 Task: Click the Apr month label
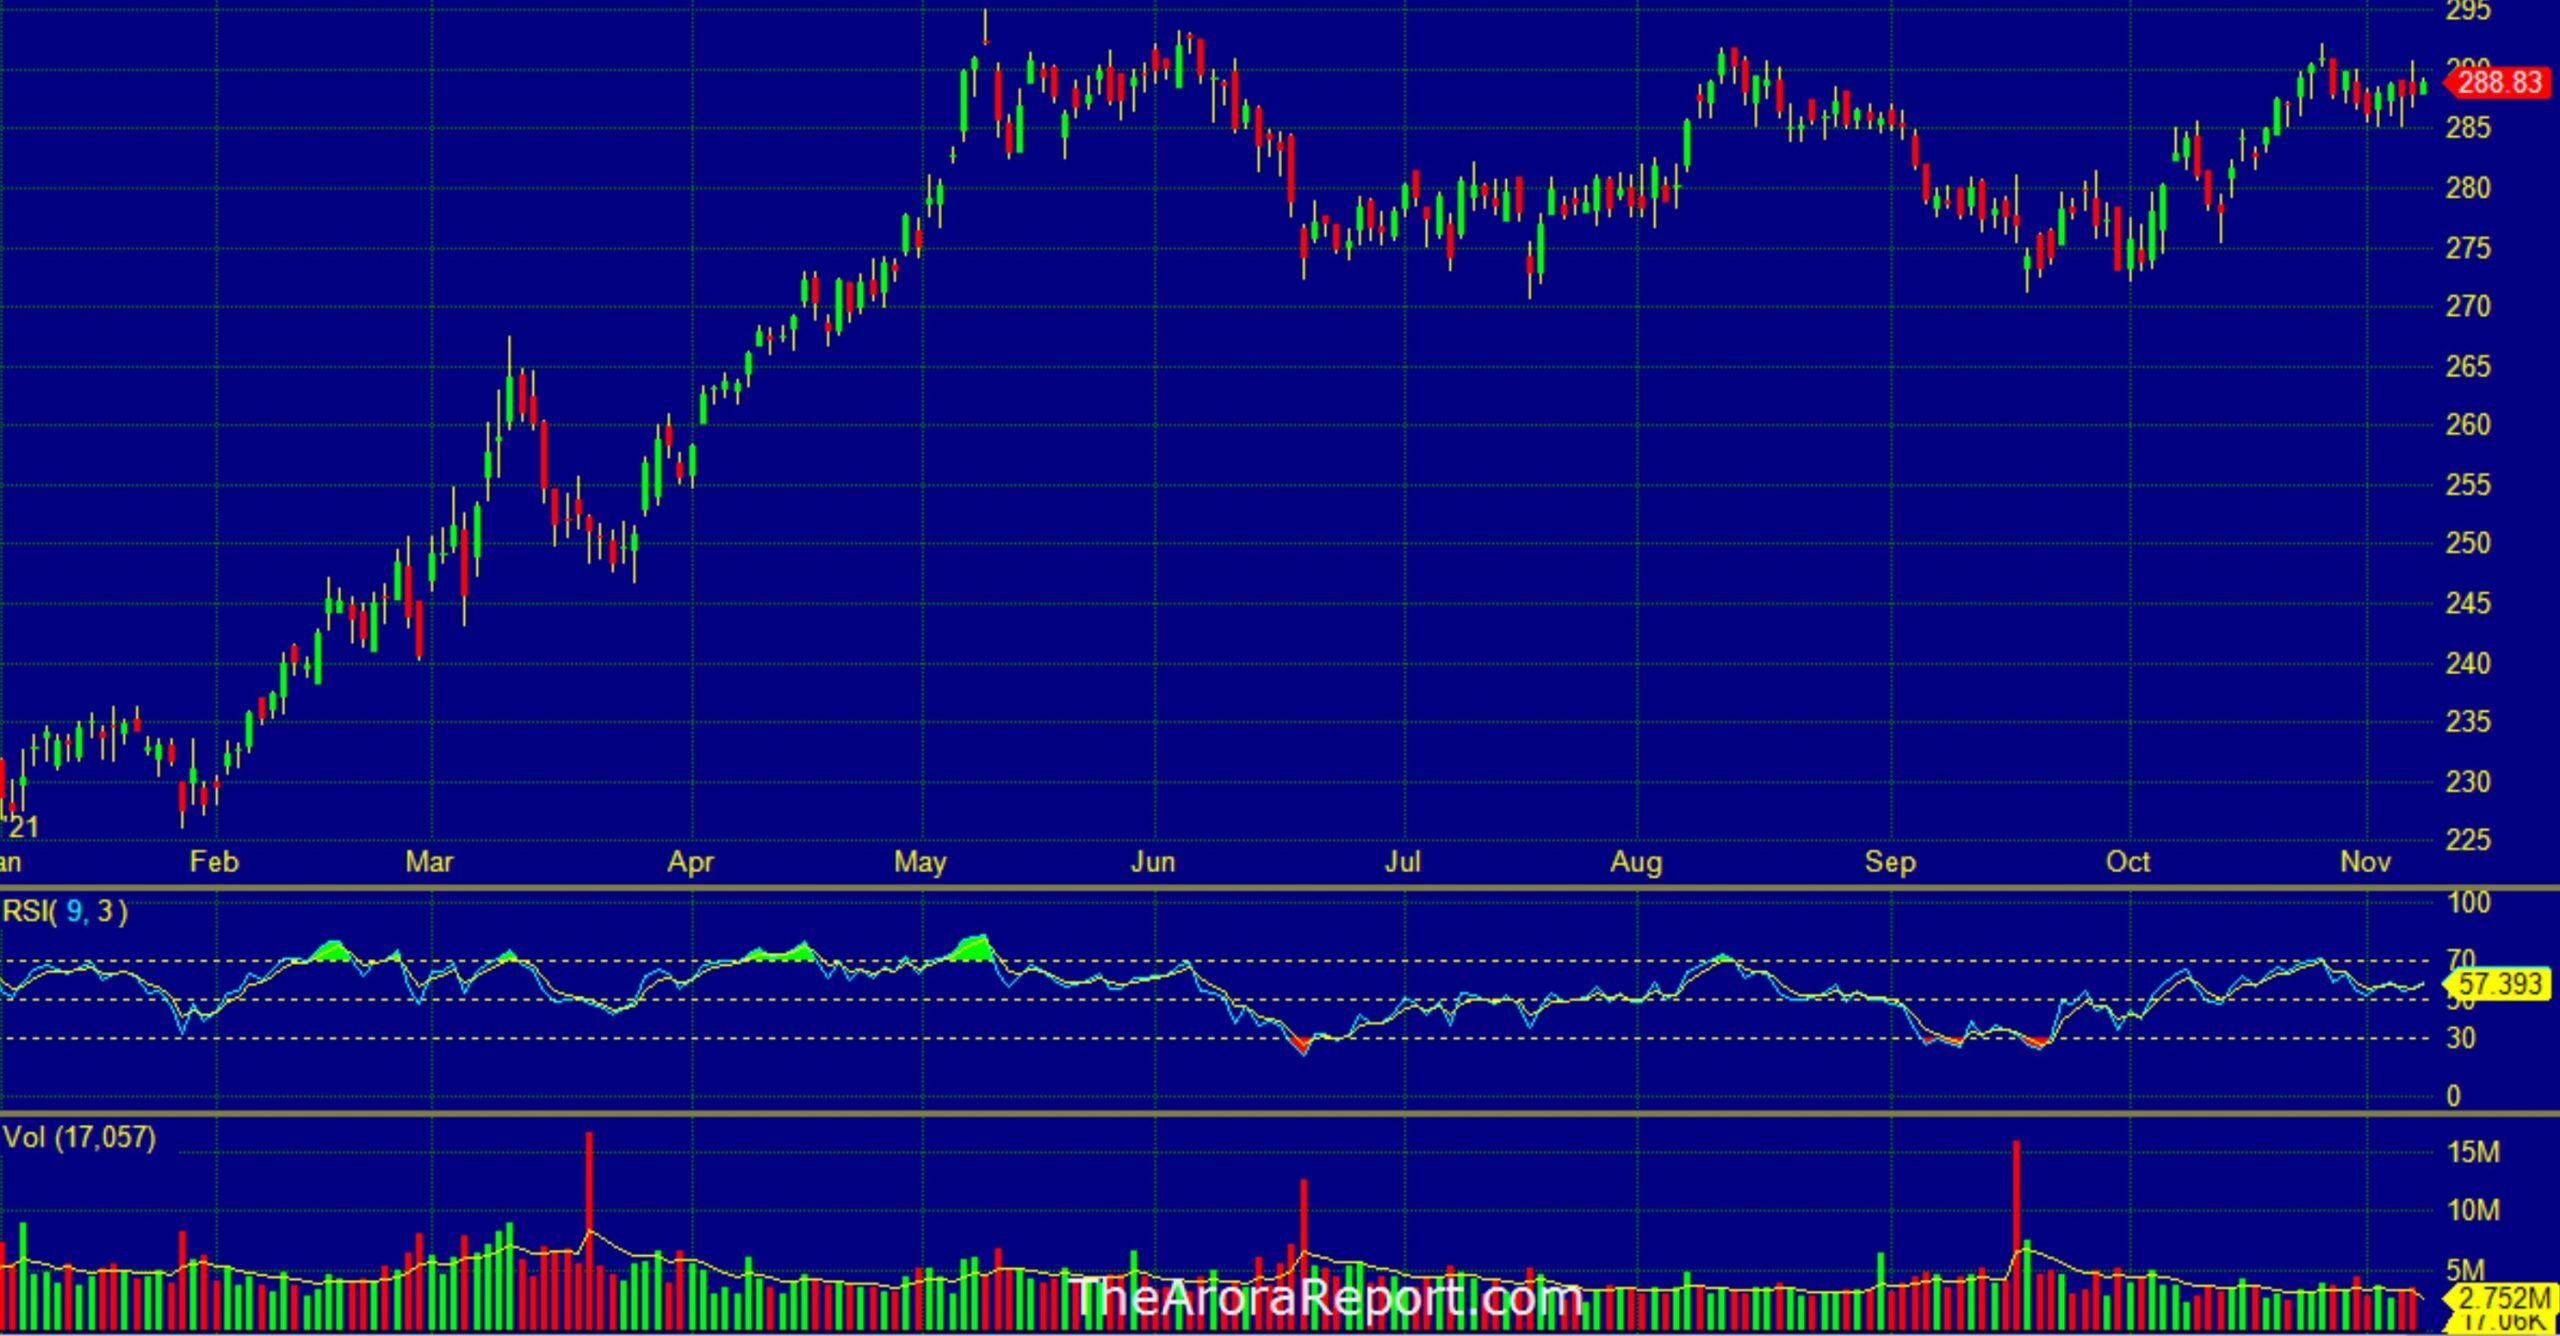(690, 862)
